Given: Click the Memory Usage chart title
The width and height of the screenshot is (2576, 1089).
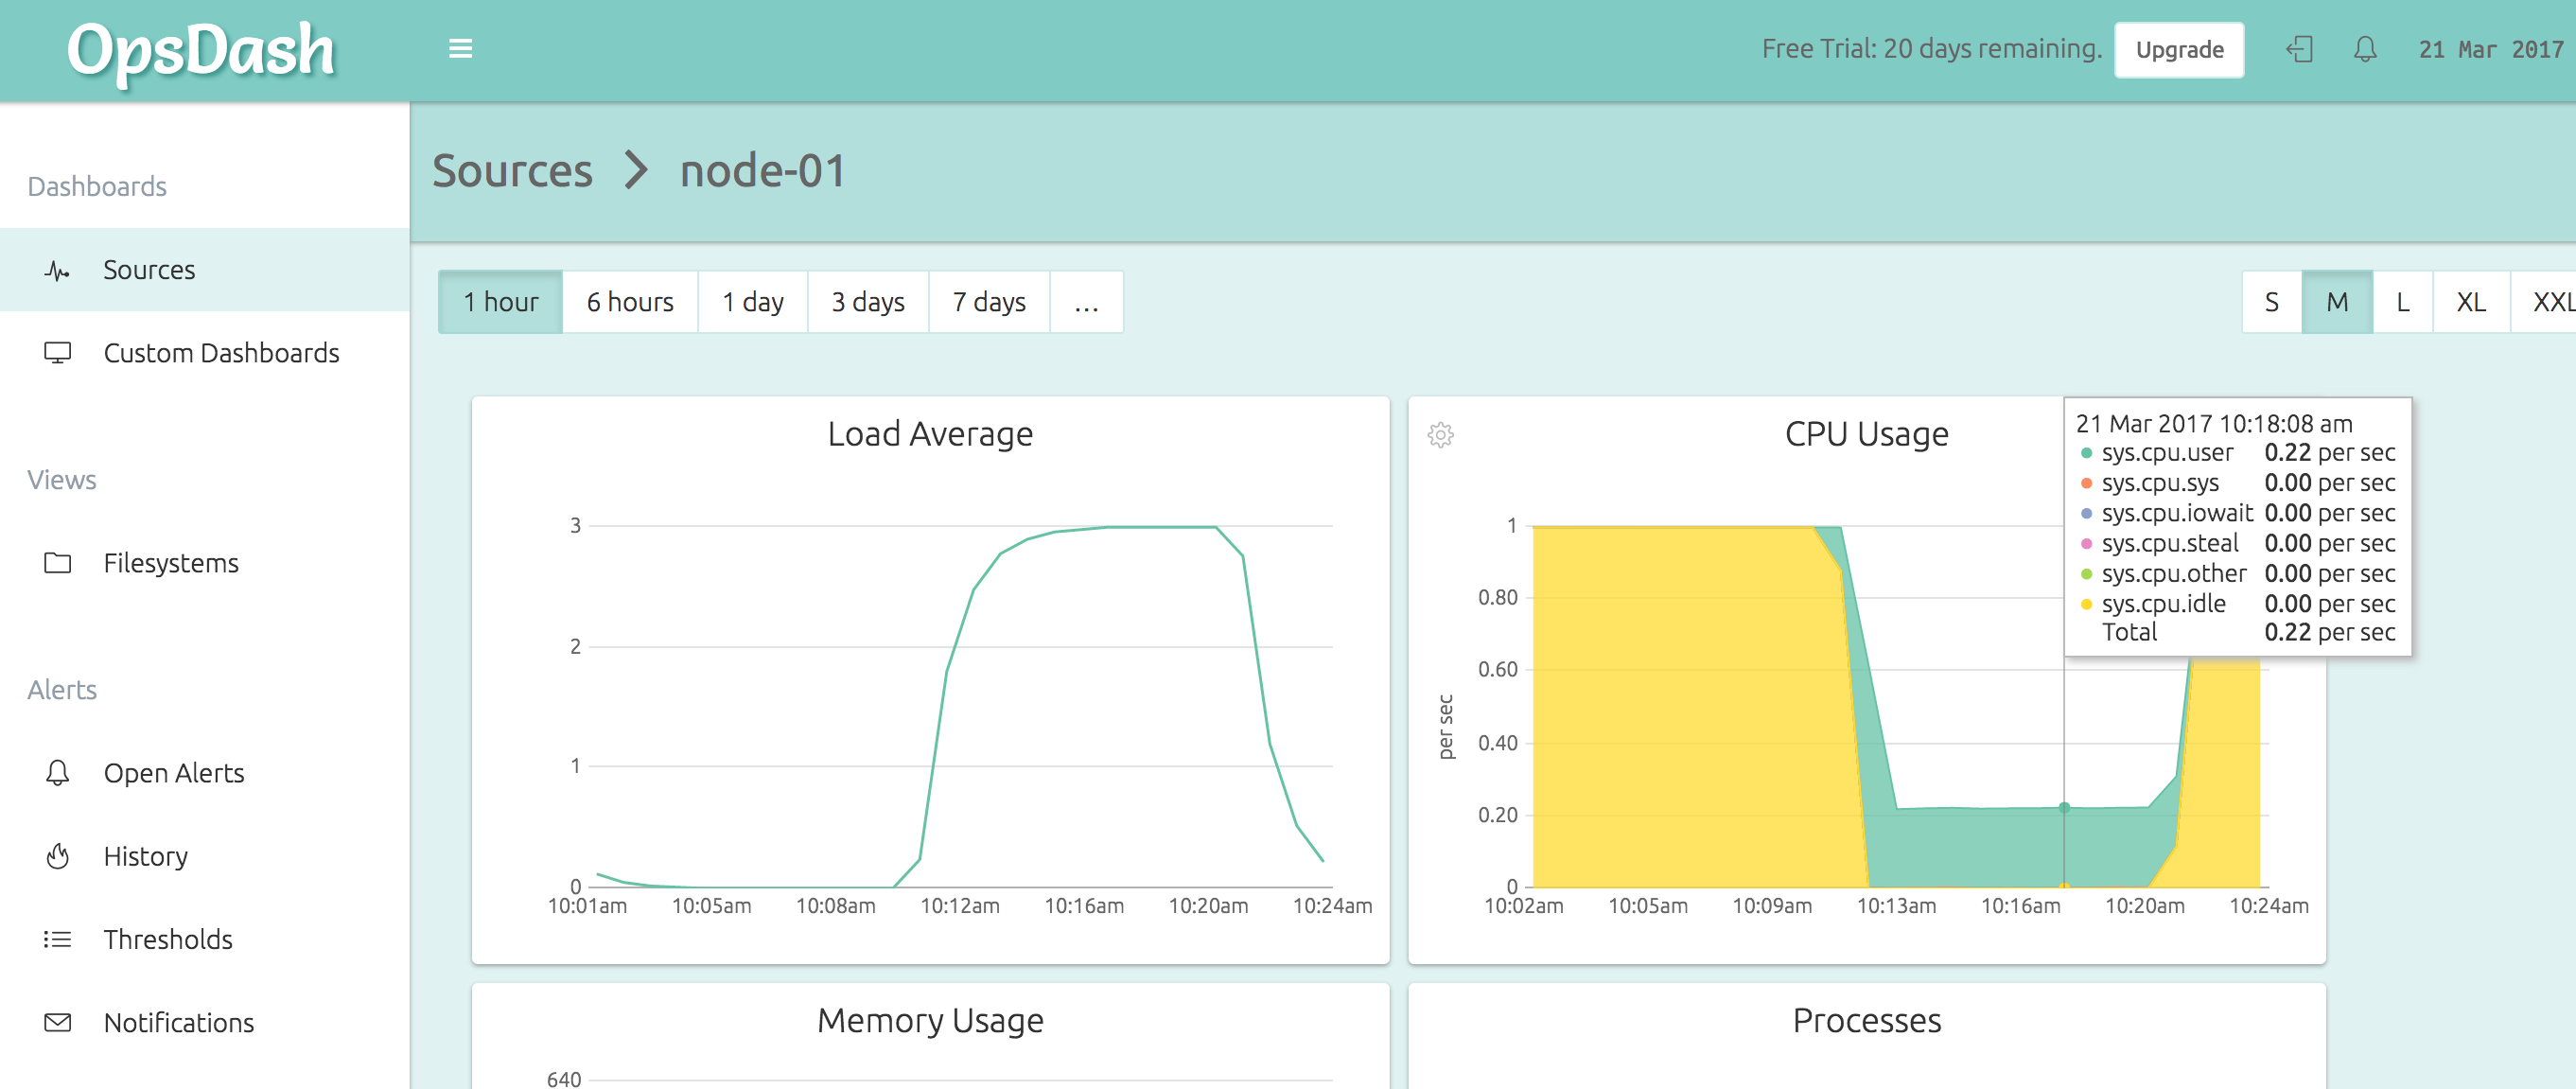Looking at the screenshot, I should 930,1020.
